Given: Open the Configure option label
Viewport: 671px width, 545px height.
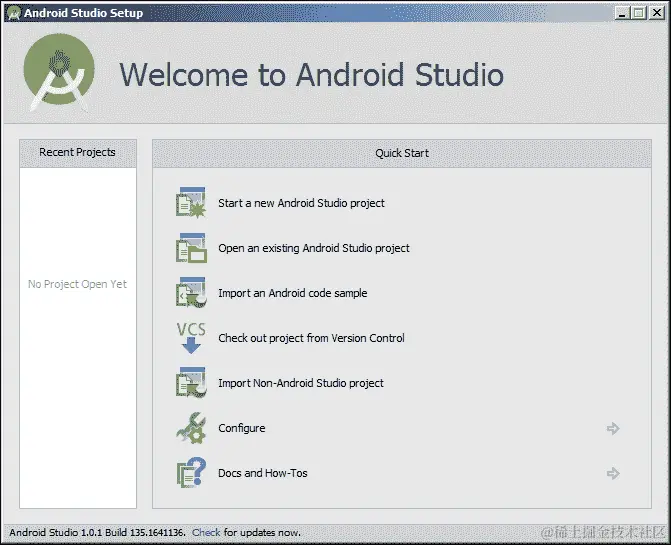Looking at the screenshot, I should 242,428.
